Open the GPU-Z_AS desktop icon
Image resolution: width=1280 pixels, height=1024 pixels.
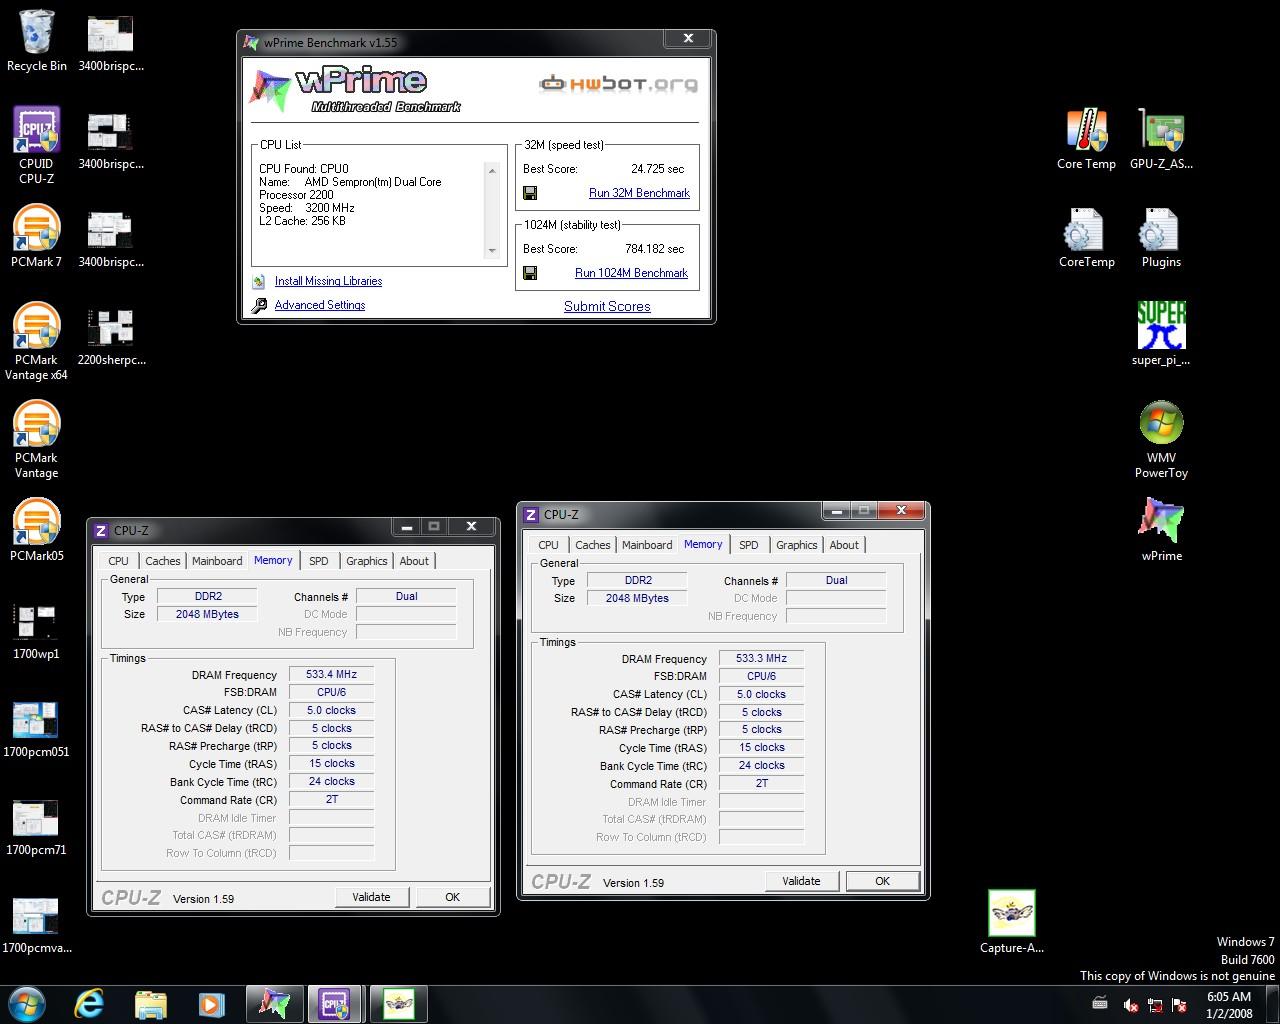coord(1161,139)
